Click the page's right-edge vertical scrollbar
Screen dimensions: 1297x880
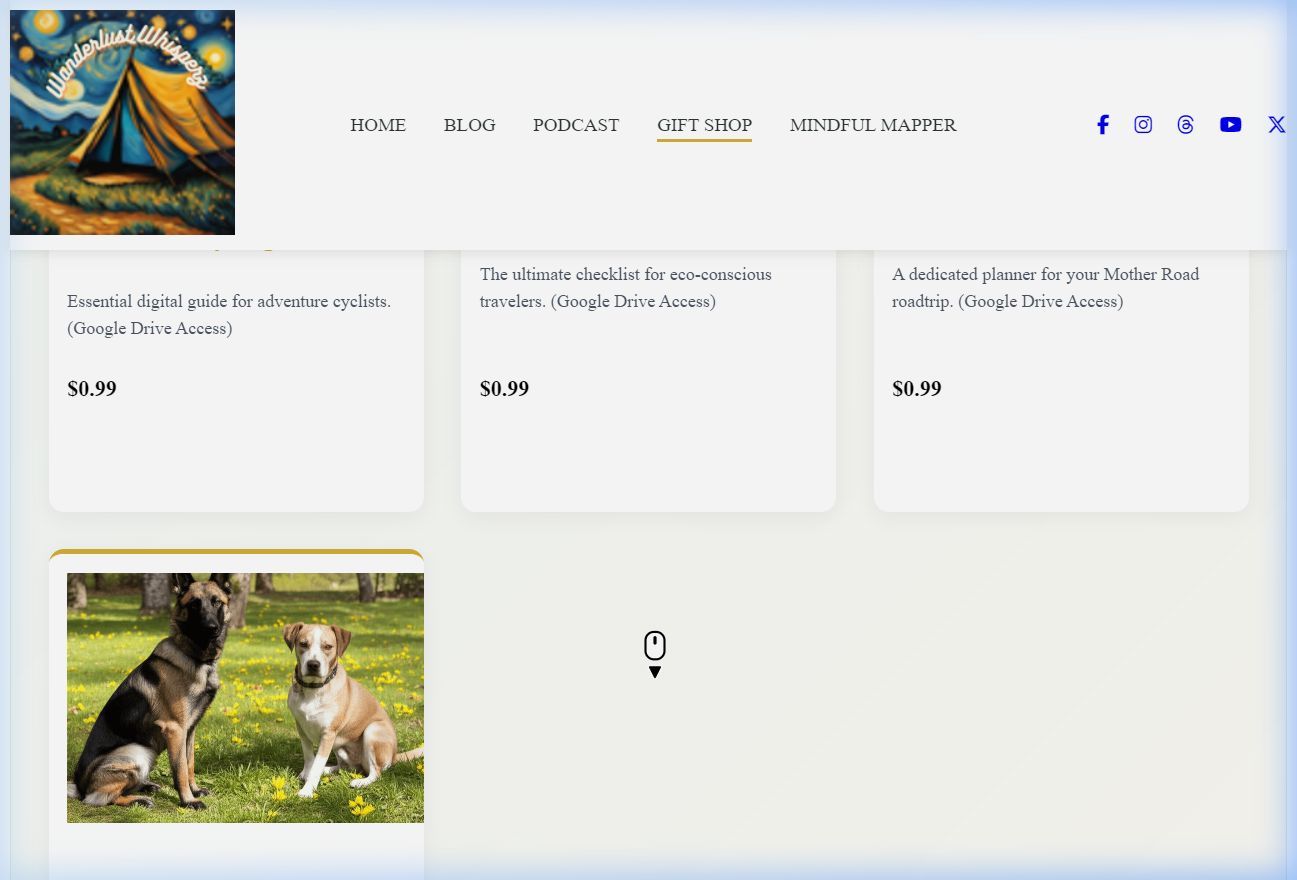(1291, 440)
